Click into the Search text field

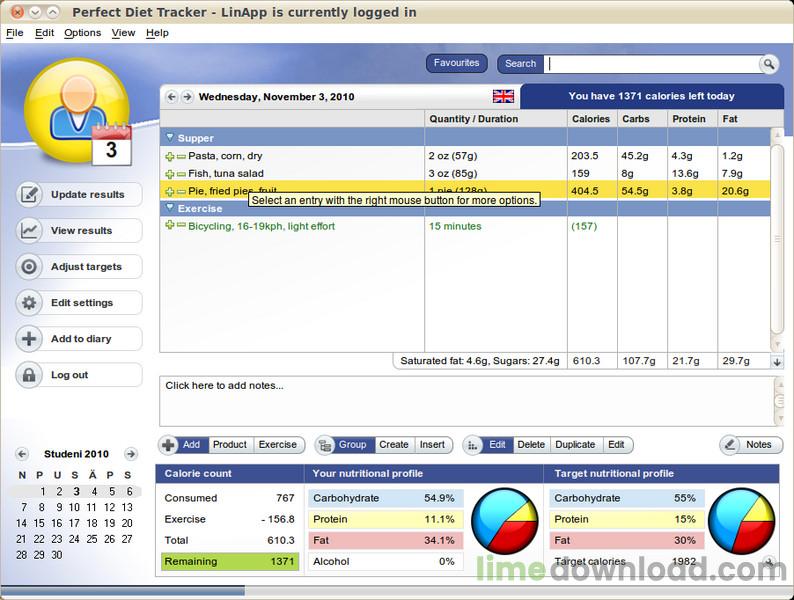tap(651, 64)
